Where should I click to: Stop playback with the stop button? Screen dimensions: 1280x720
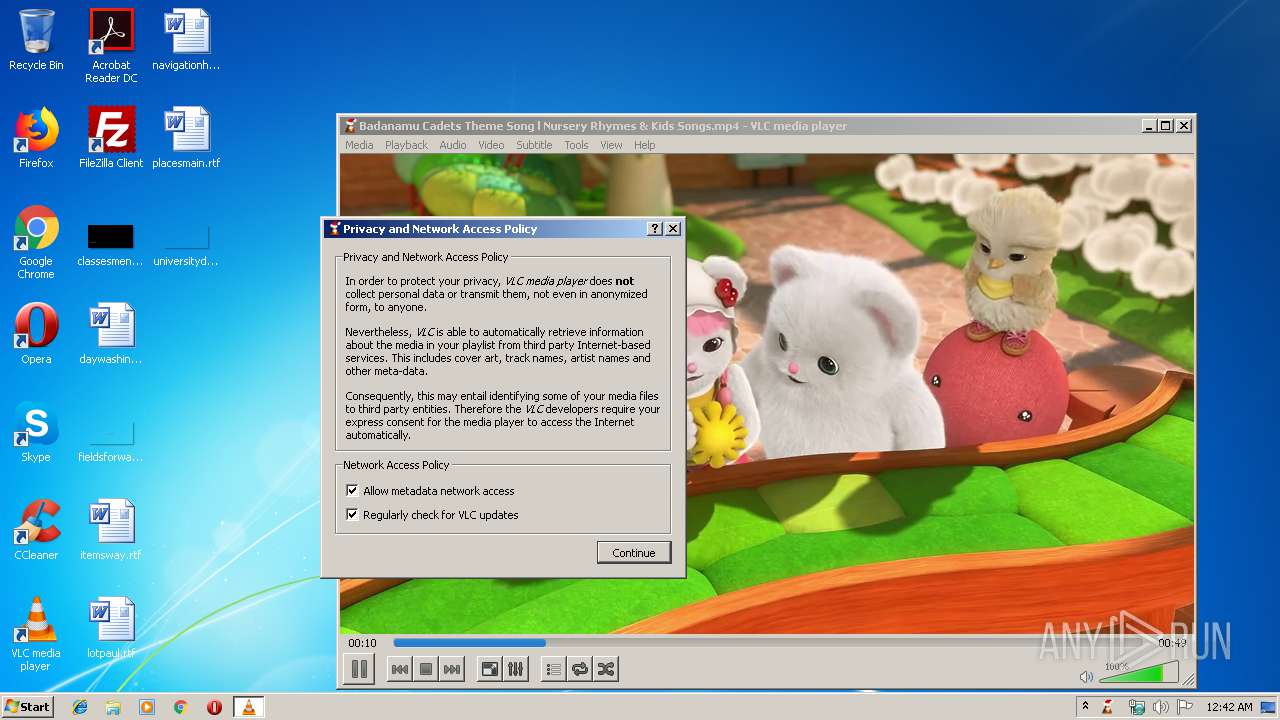point(426,669)
